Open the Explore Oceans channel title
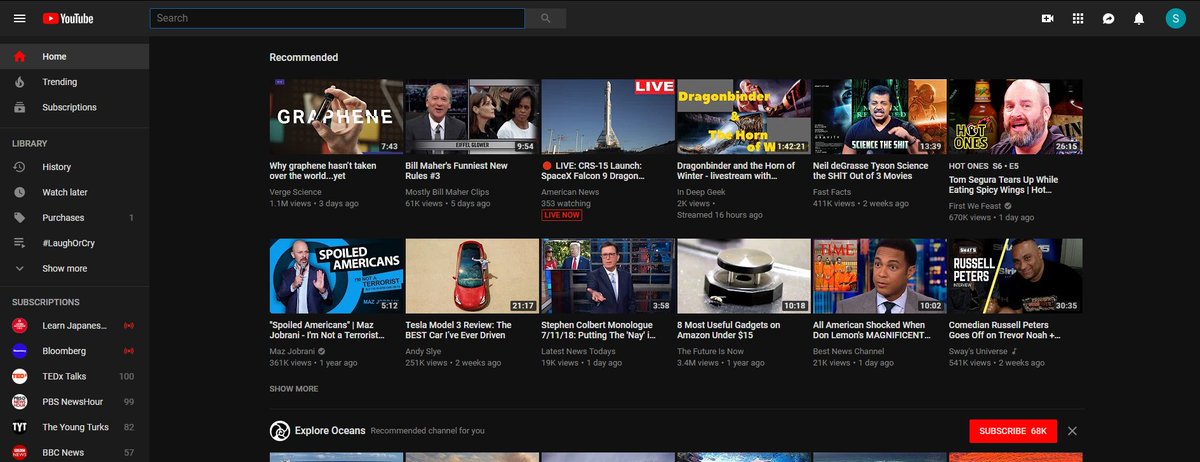1200x462 pixels. [330, 431]
